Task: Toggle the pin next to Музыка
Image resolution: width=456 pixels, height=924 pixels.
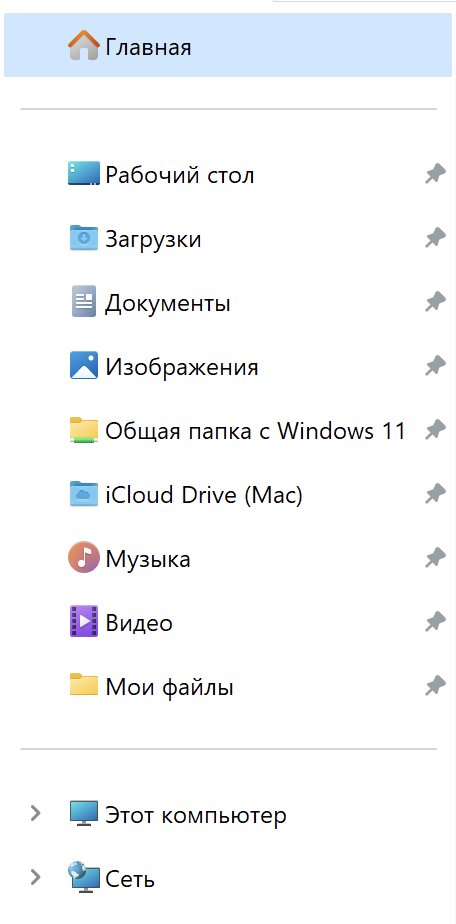Action: tap(435, 558)
